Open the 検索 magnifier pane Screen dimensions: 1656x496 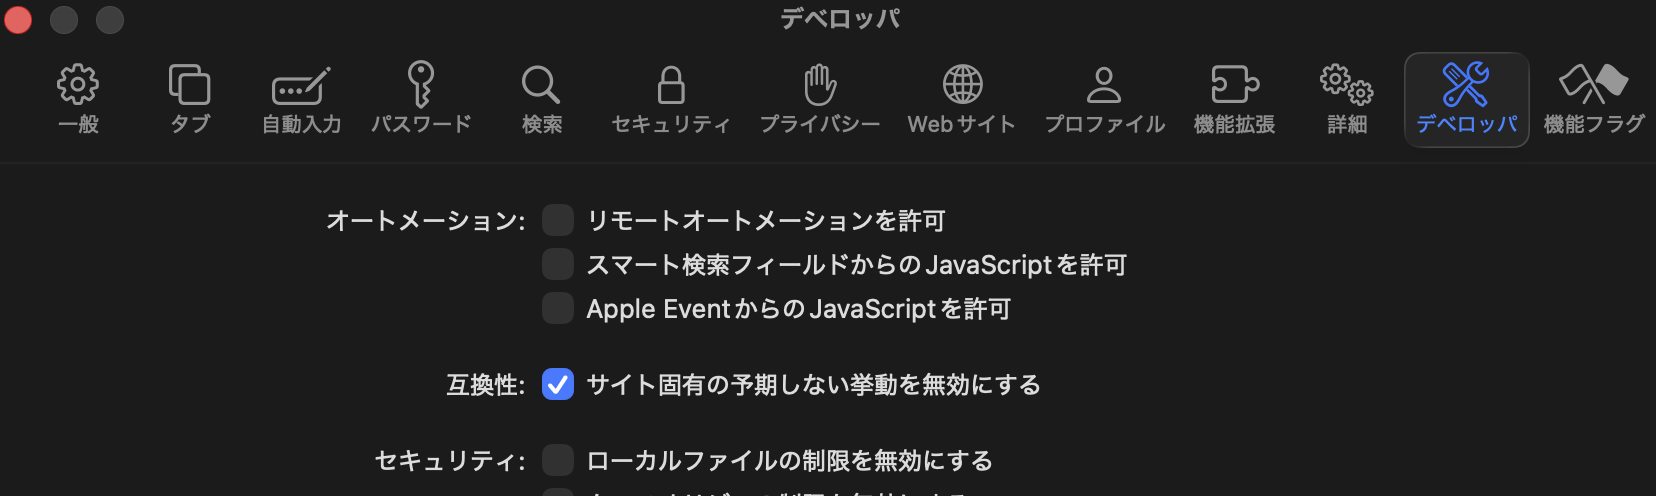(541, 99)
